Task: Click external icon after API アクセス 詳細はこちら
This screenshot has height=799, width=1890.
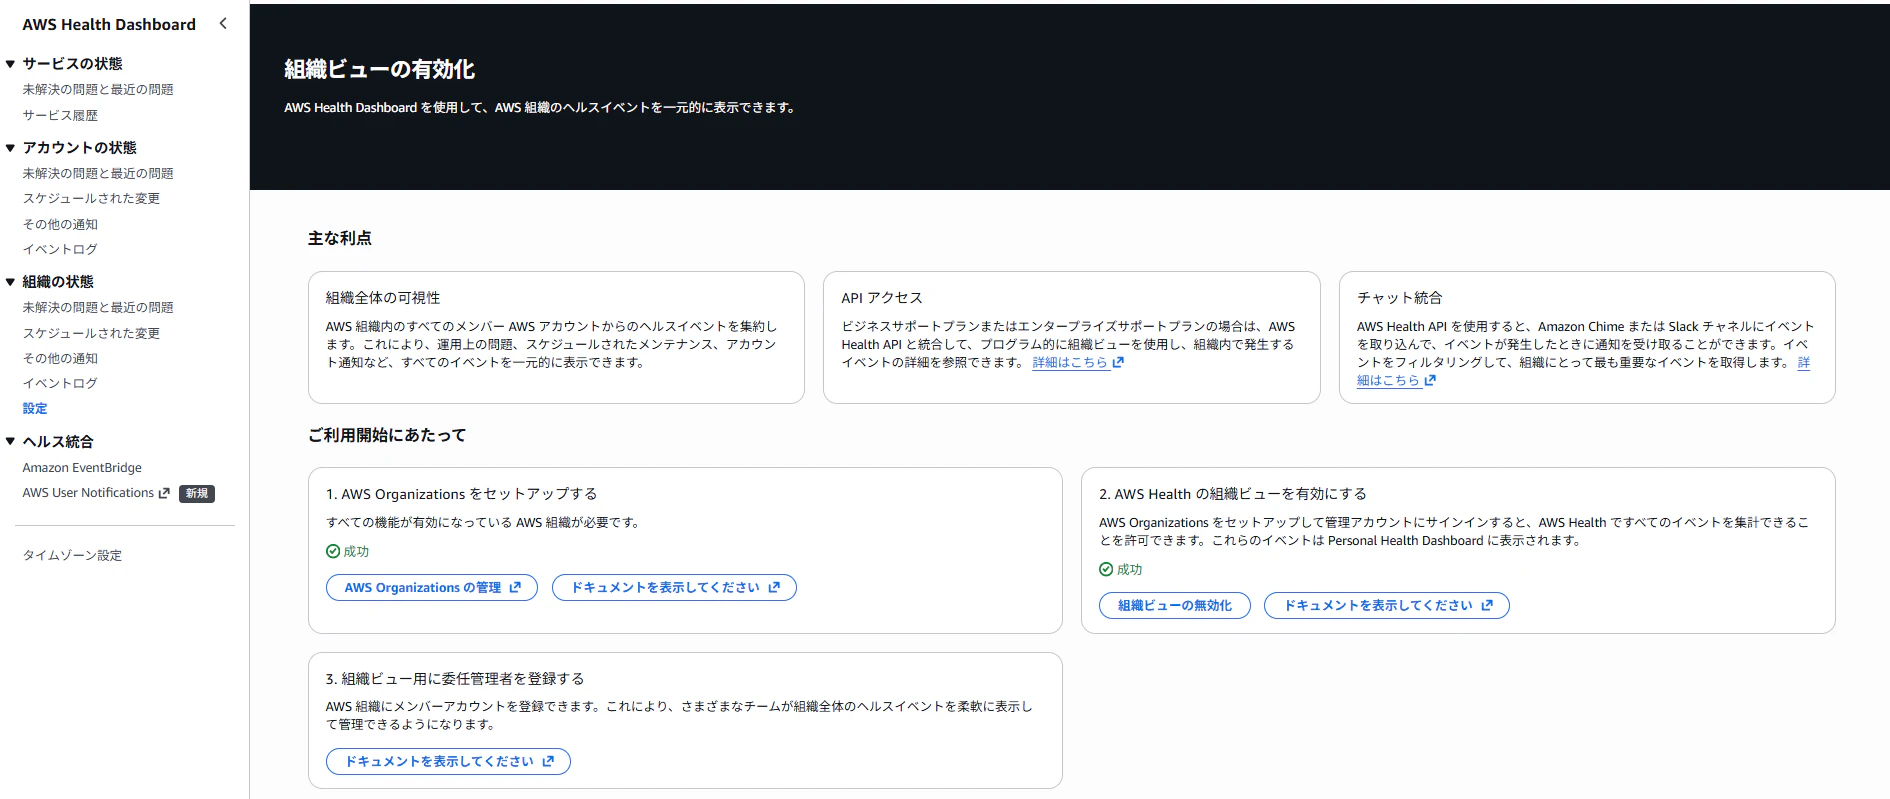Action: point(1118,362)
